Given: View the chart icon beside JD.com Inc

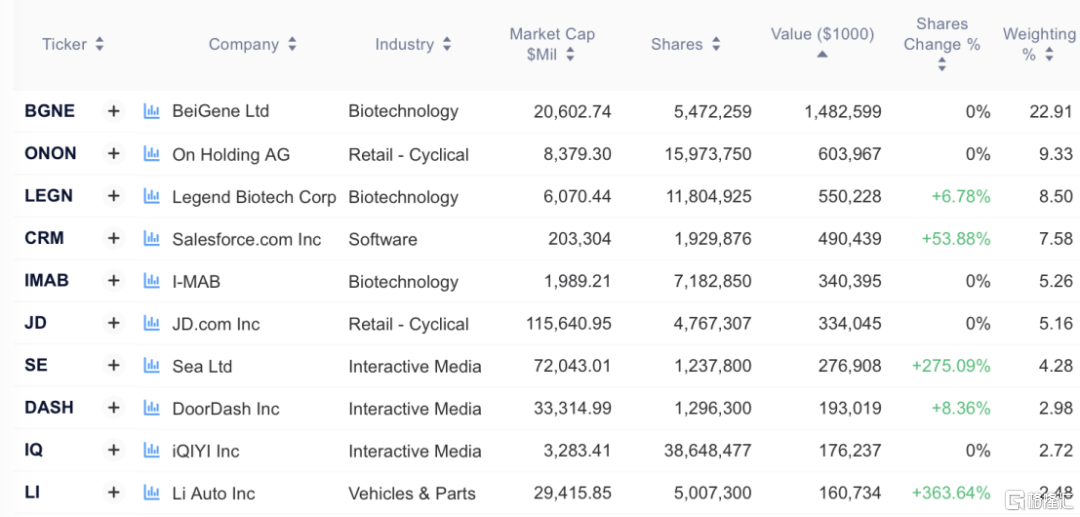Looking at the screenshot, I should [x=152, y=323].
